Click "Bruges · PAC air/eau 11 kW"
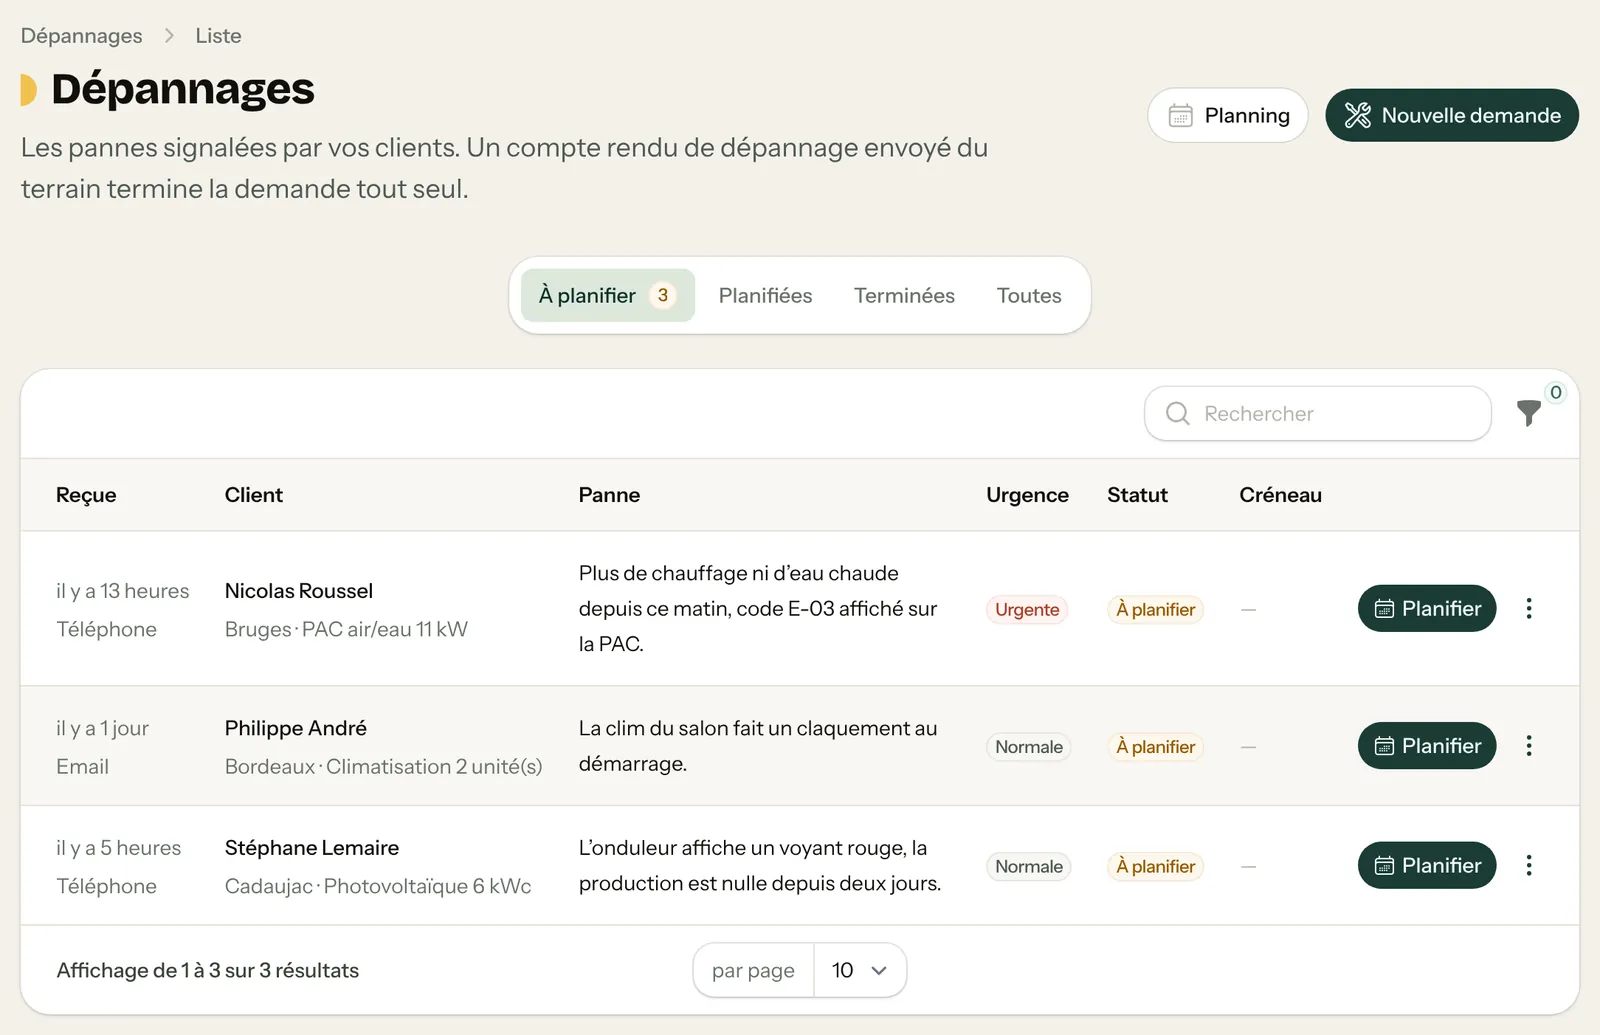This screenshot has width=1600, height=1035. click(x=346, y=629)
